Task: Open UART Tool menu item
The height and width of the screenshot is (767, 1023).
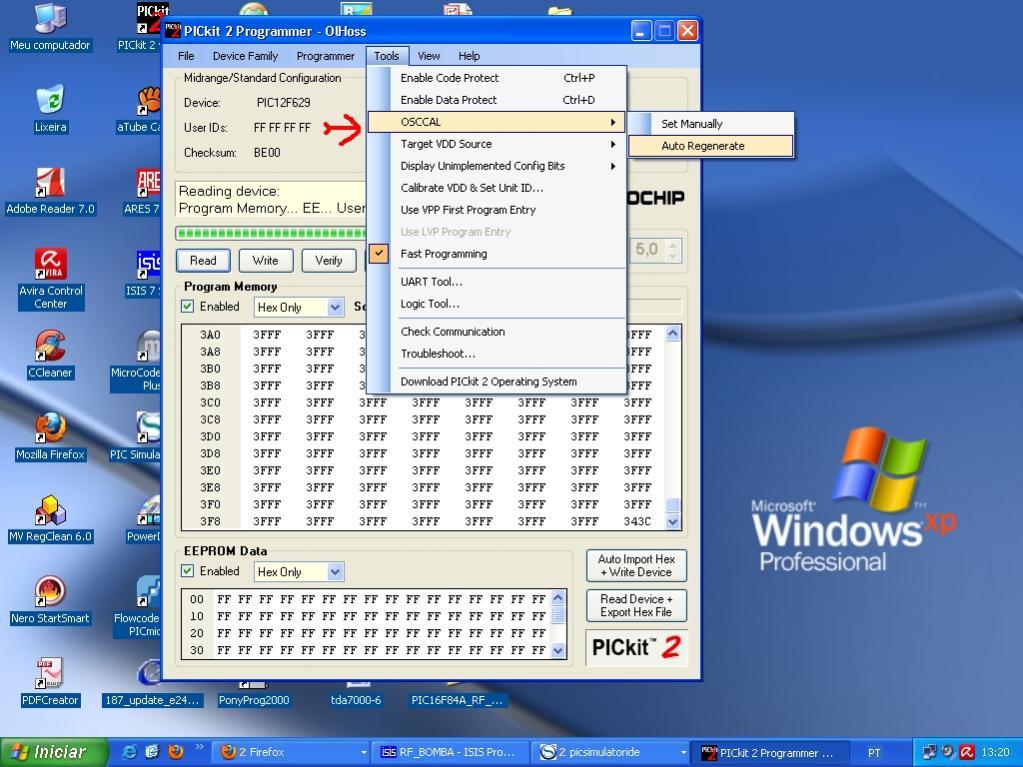Action: click(x=496, y=282)
